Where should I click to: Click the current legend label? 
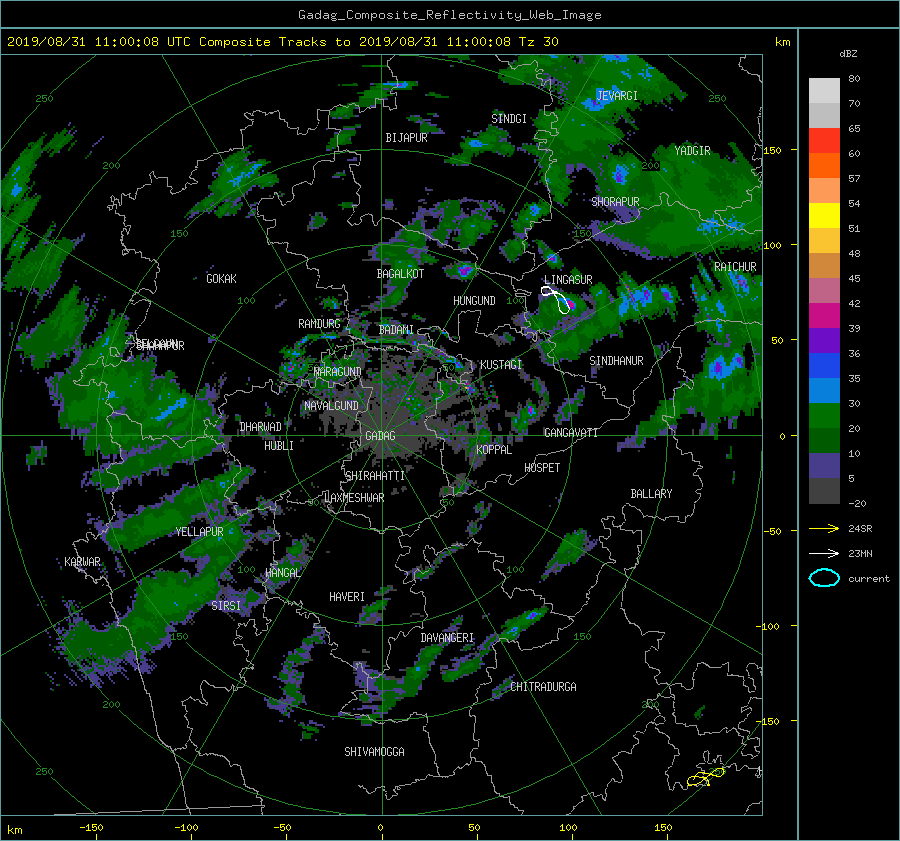869,579
